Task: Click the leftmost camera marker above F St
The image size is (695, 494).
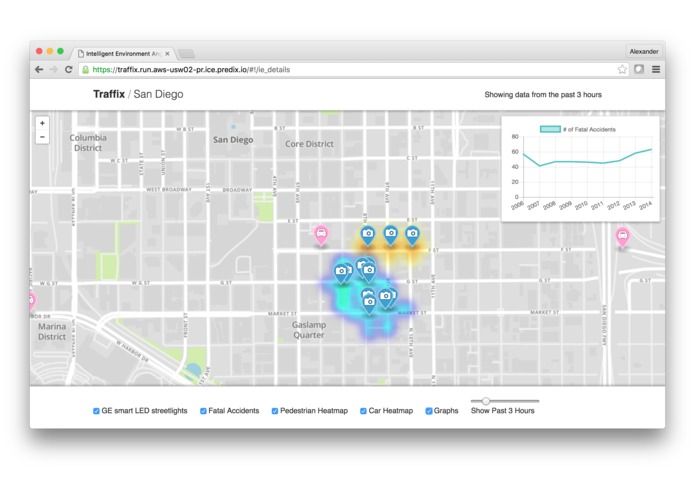Action: (x=367, y=235)
